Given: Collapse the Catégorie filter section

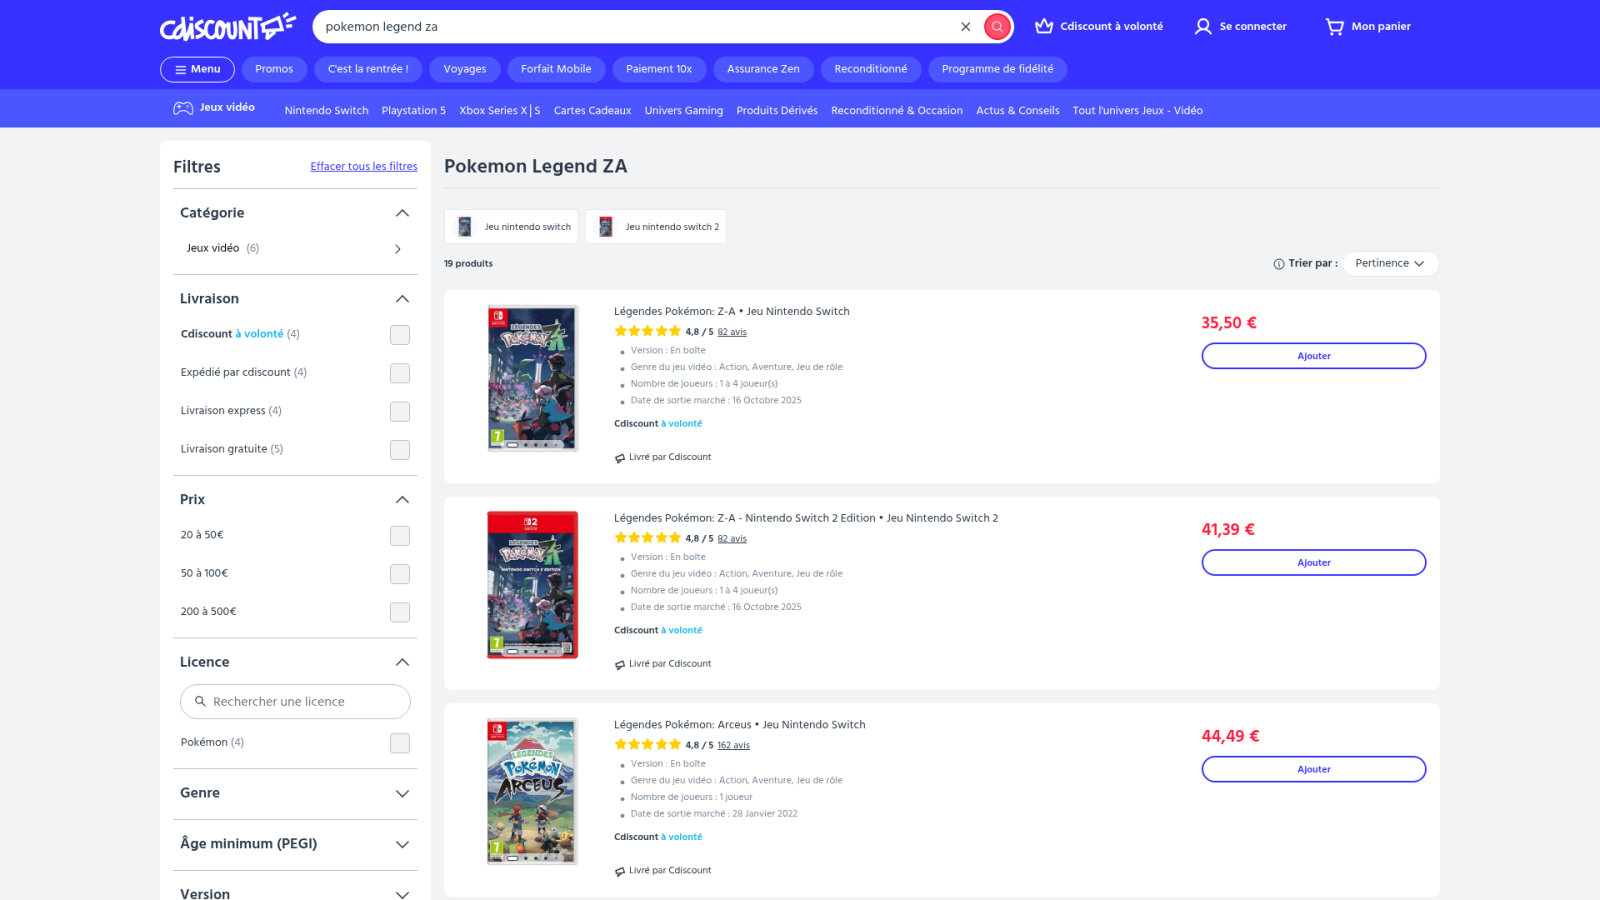Looking at the screenshot, I should pos(402,213).
